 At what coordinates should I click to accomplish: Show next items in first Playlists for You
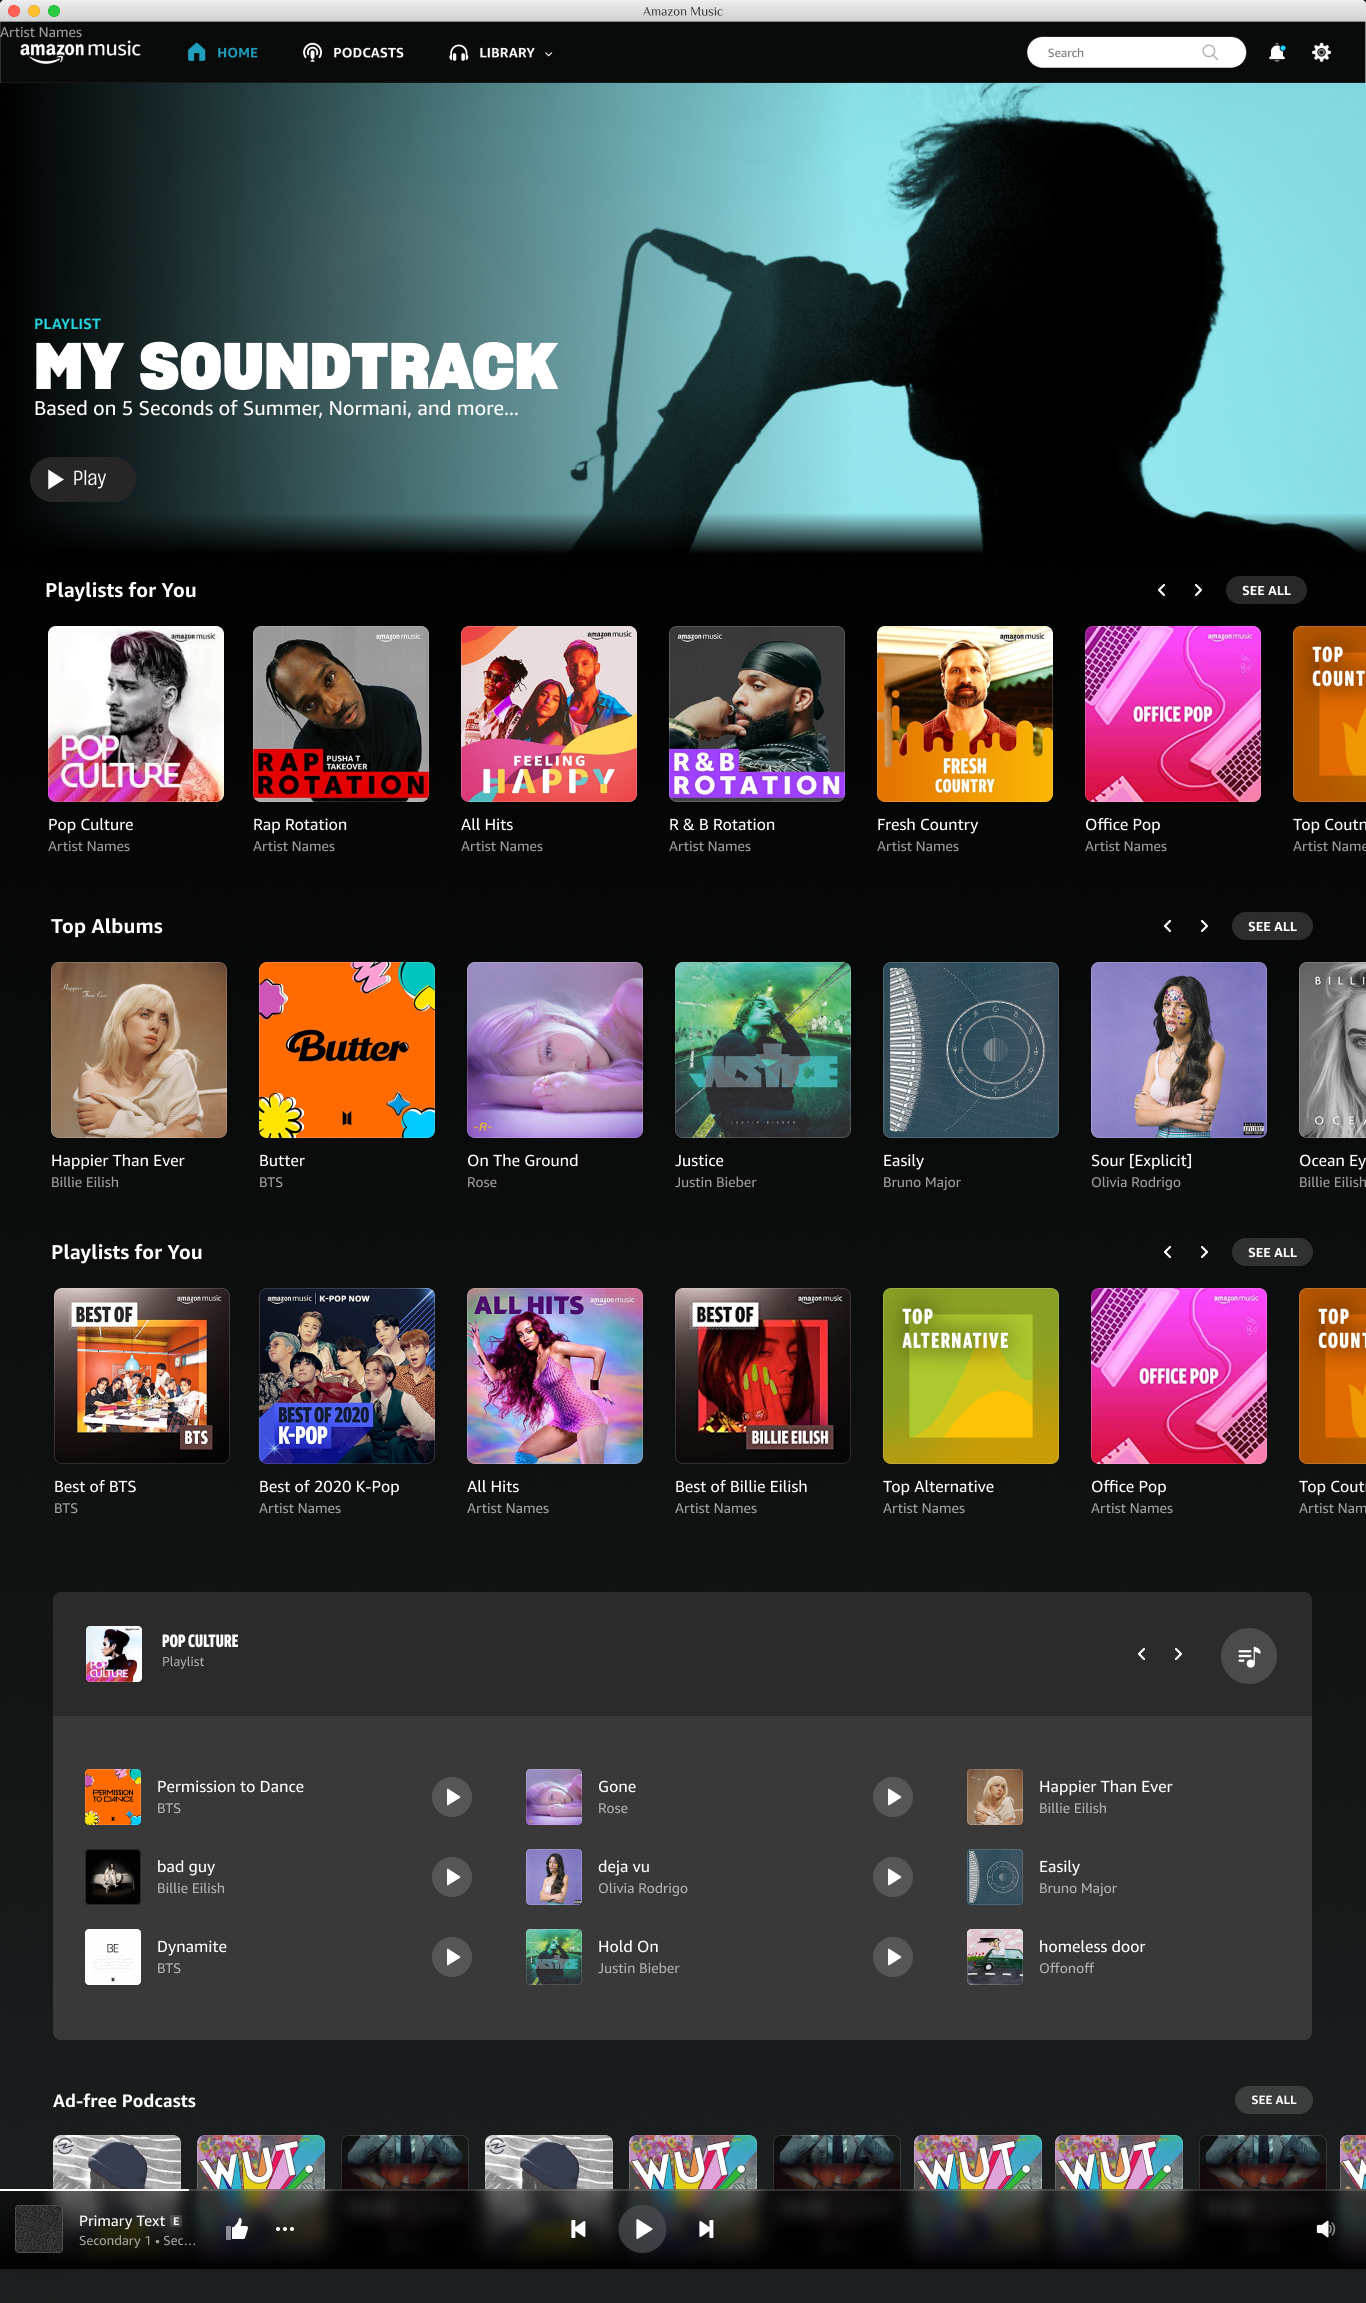pyautogui.click(x=1198, y=590)
